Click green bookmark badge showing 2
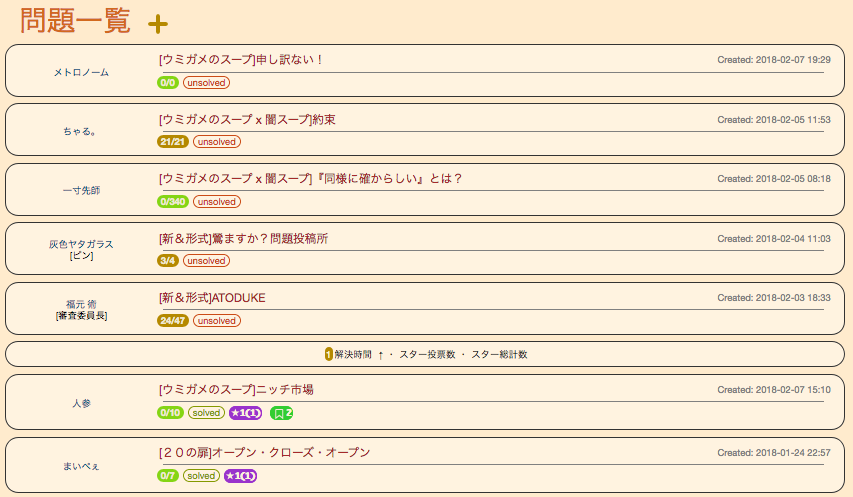The height and width of the screenshot is (497, 853). click(281, 413)
